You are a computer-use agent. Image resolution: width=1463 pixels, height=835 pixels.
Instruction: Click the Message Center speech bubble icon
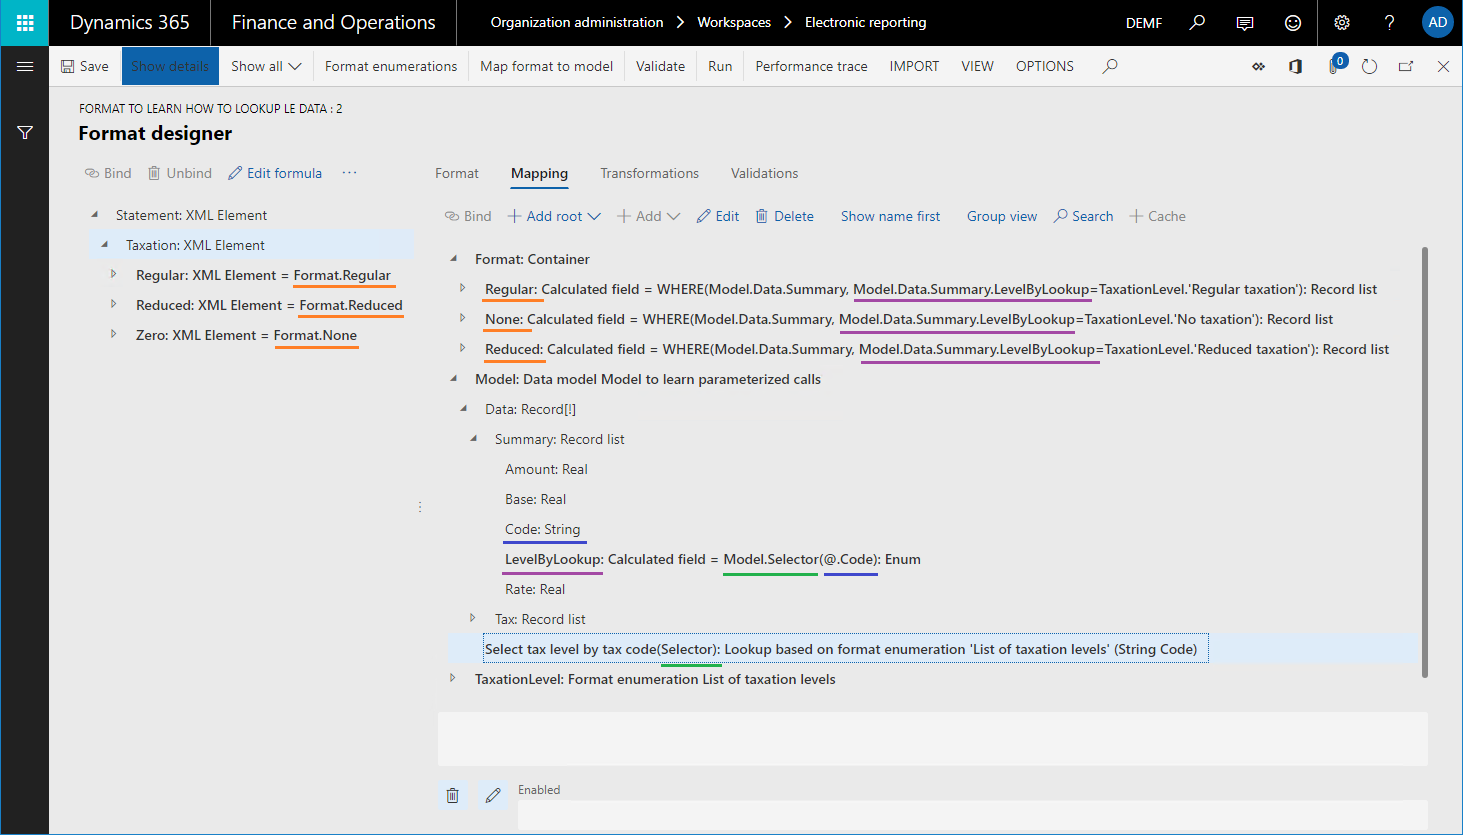pyautogui.click(x=1245, y=22)
